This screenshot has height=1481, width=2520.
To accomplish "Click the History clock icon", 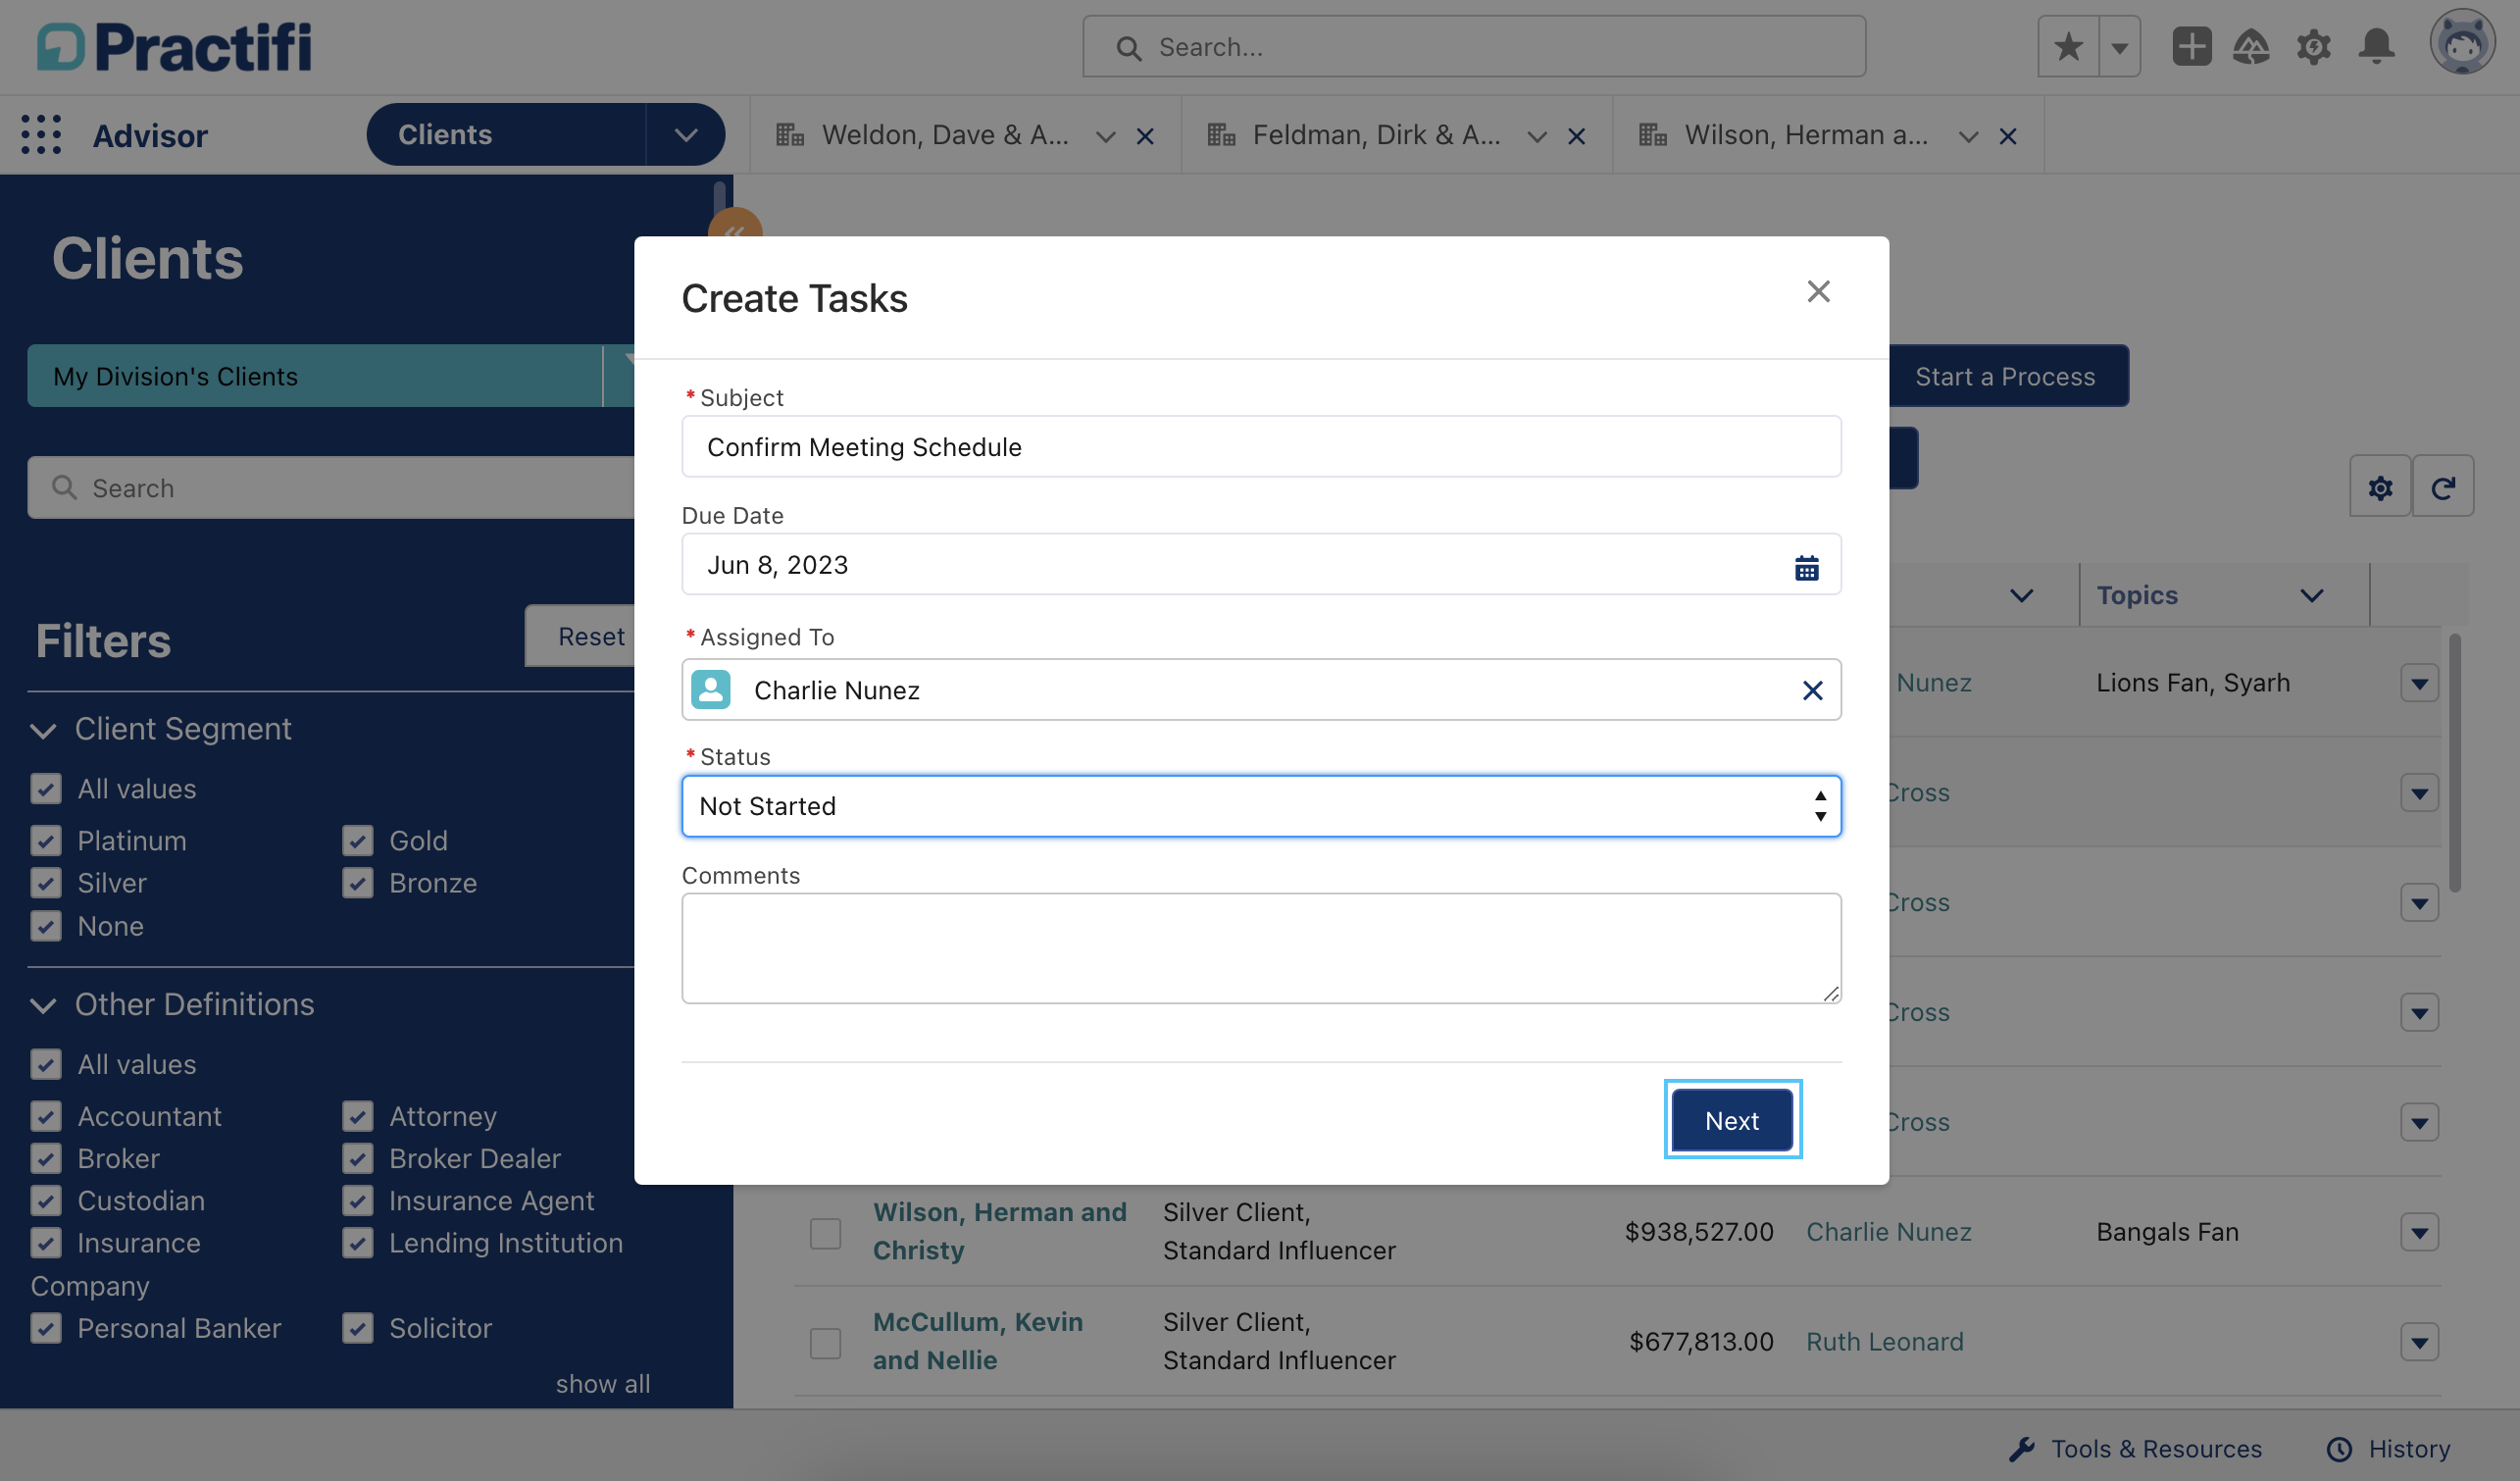I will click(x=2339, y=1449).
